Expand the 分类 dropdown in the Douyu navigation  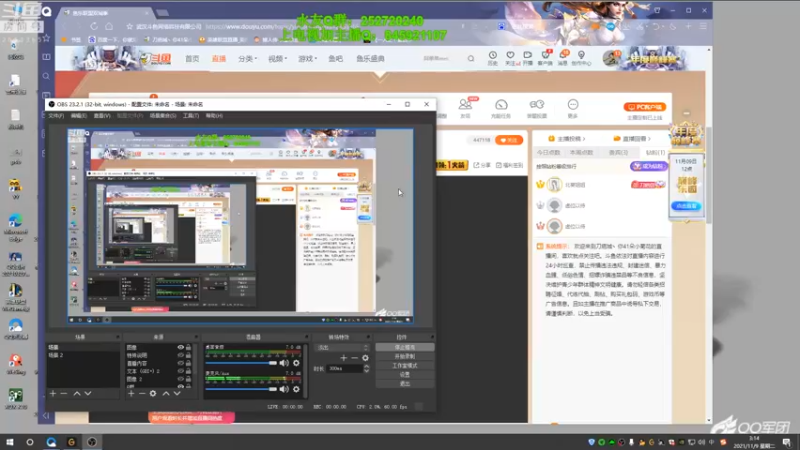click(247, 59)
